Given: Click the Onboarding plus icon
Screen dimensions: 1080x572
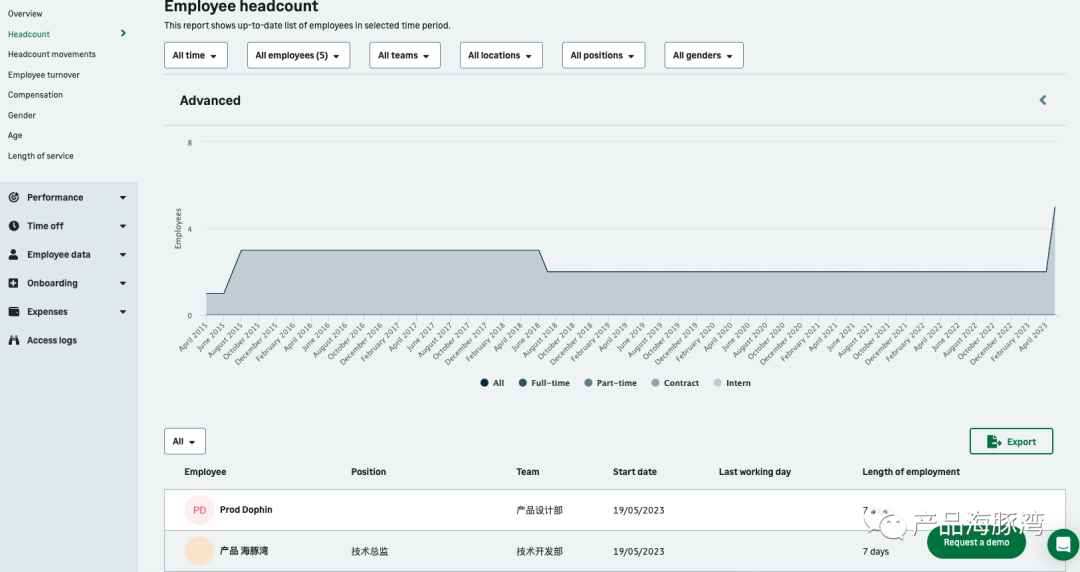Looking at the screenshot, I should (x=14, y=283).
